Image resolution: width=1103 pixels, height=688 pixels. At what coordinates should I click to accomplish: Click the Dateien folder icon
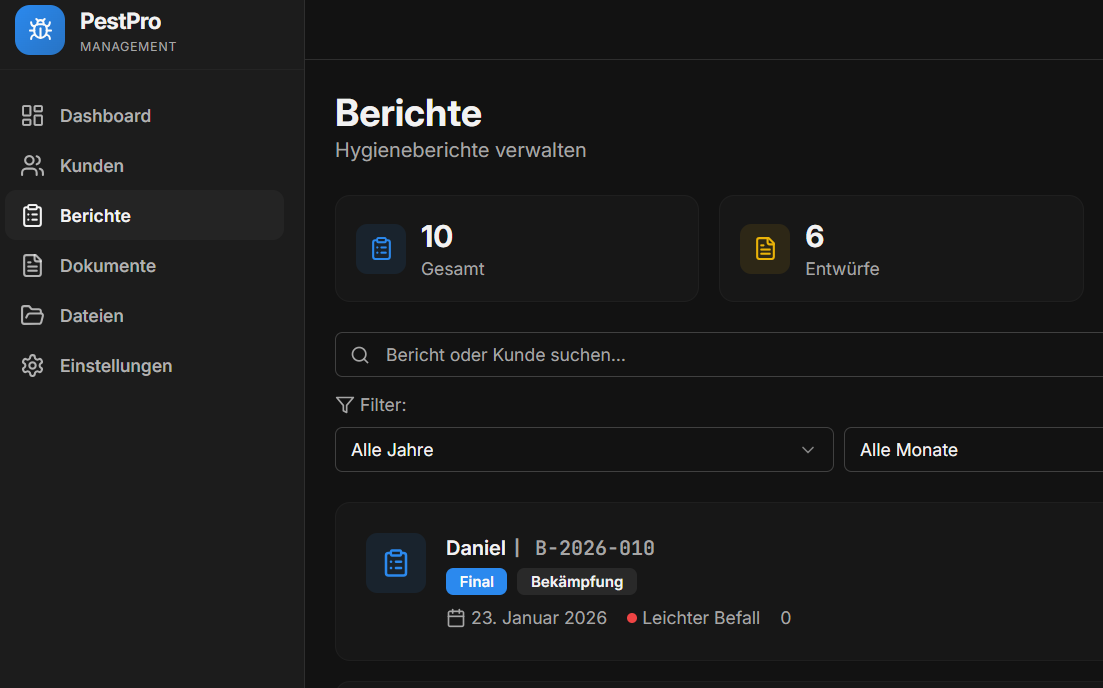[33, 316]
